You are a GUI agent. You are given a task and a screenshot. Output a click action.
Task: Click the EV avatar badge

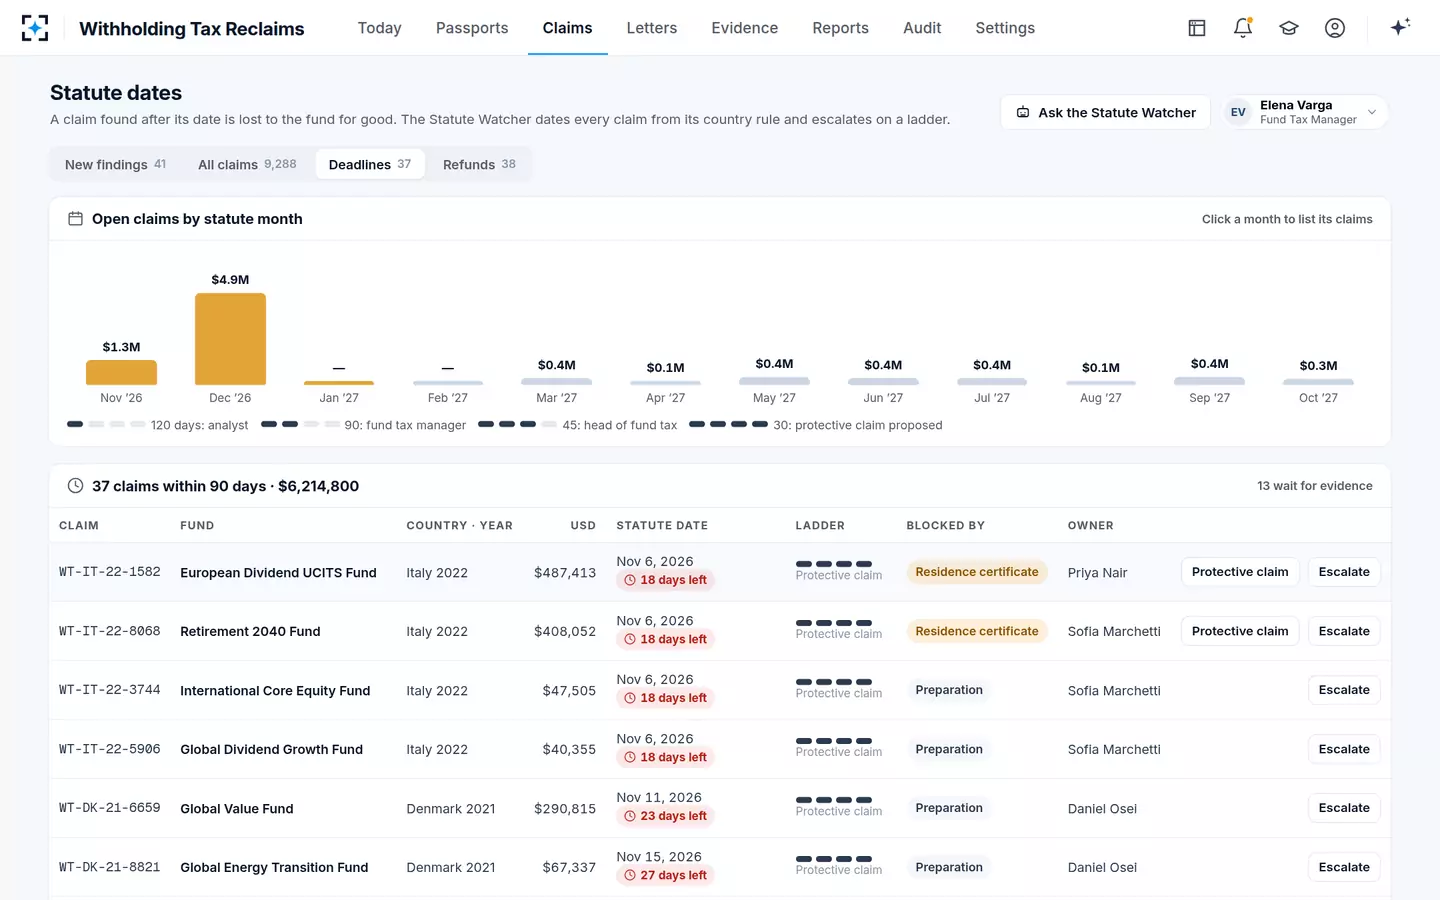(x=1238, y=112)
